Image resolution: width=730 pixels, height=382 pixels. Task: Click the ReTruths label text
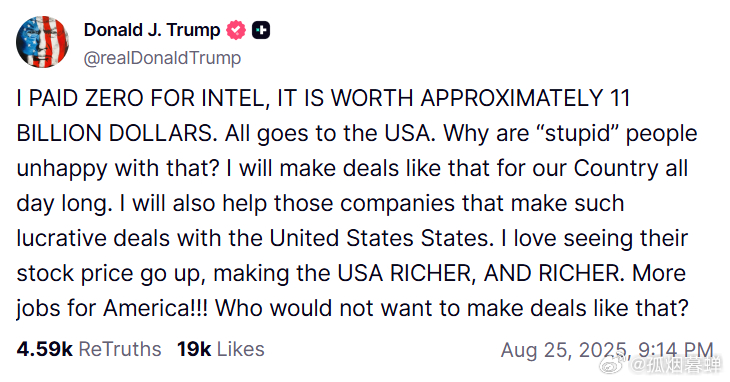(x=120, y=349)
